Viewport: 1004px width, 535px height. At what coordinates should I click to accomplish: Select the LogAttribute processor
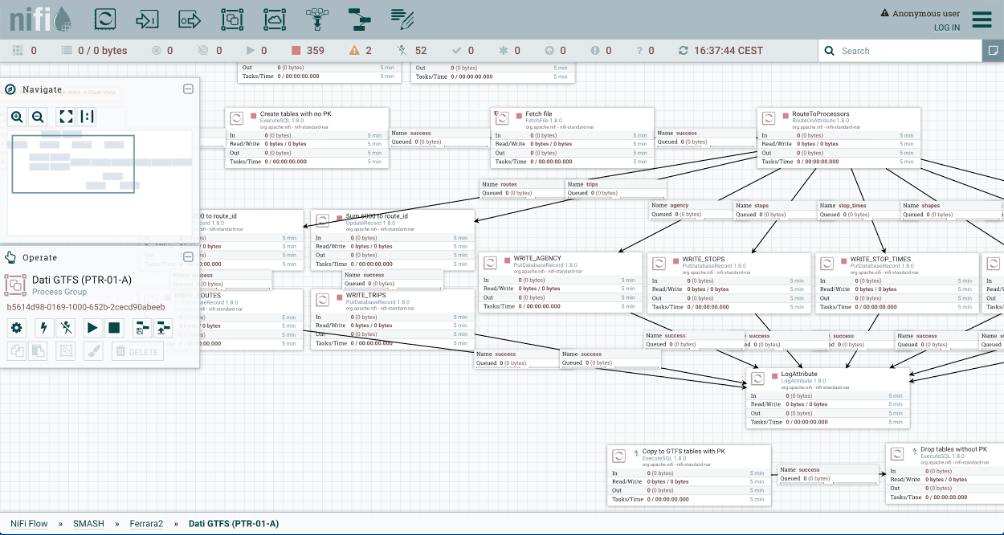pyautogui.click(x=827, y=398)
